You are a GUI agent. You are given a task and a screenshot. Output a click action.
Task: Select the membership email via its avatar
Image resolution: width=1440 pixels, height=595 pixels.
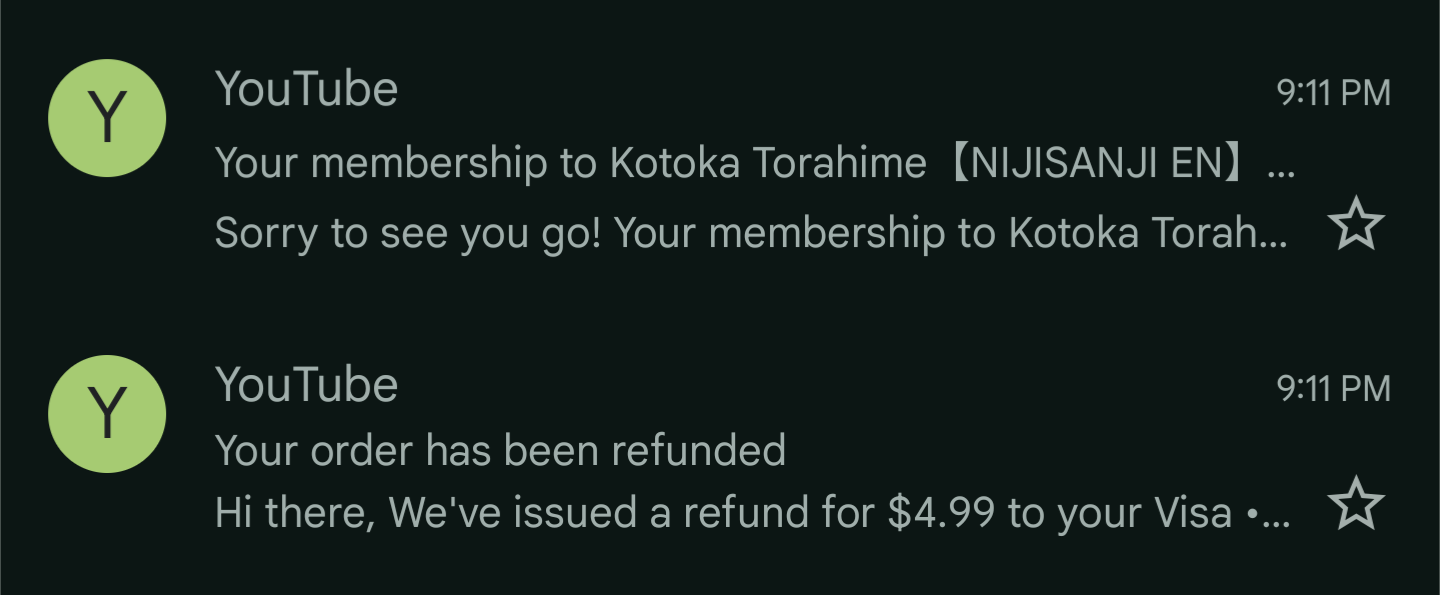point(107,118)
